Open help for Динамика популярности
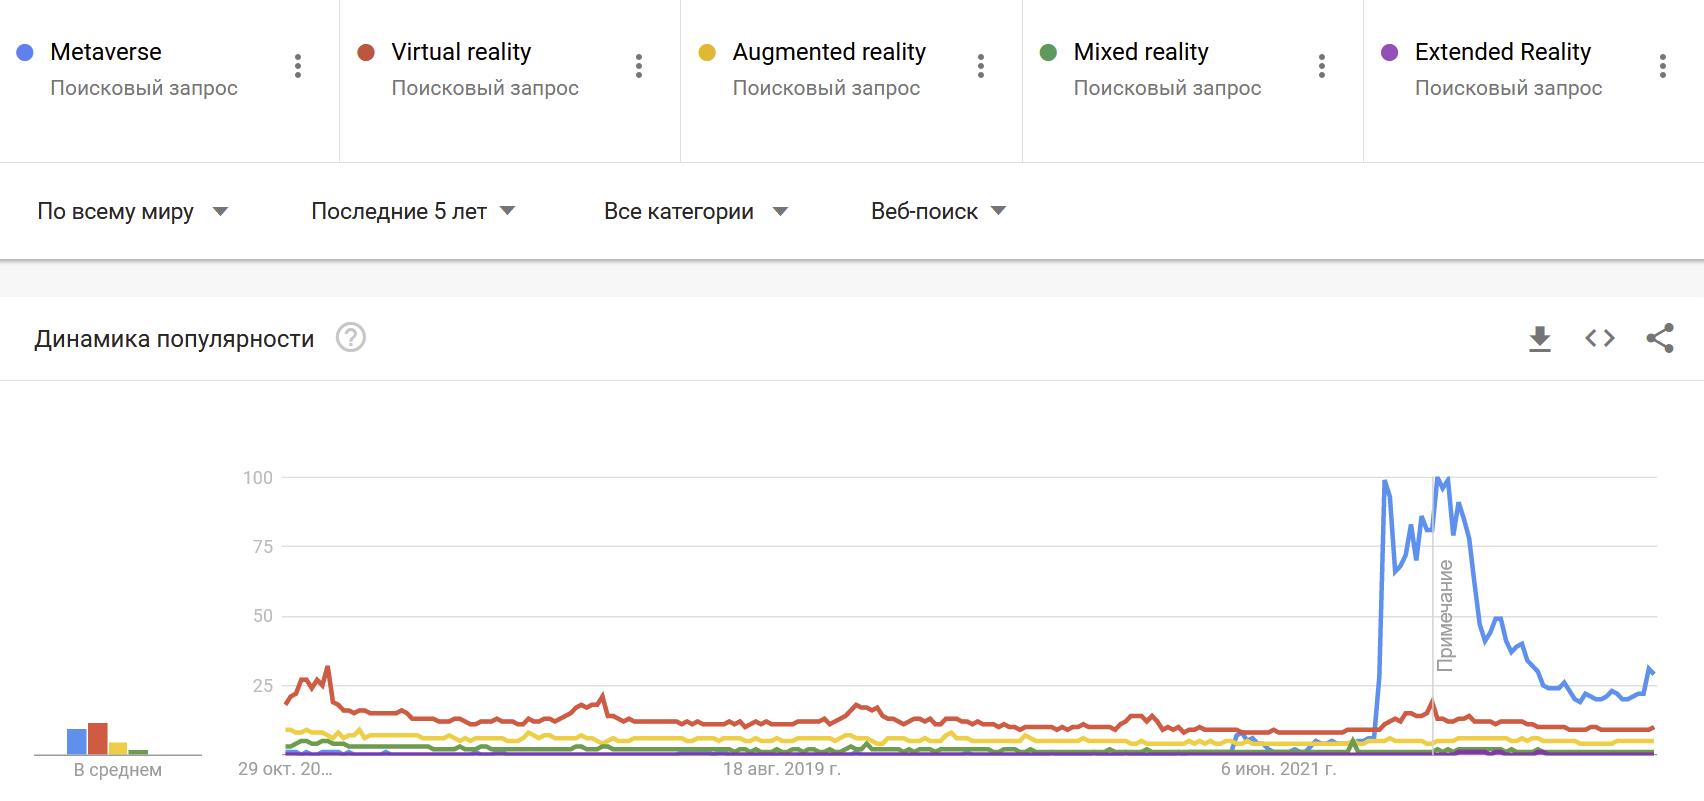 351,338
